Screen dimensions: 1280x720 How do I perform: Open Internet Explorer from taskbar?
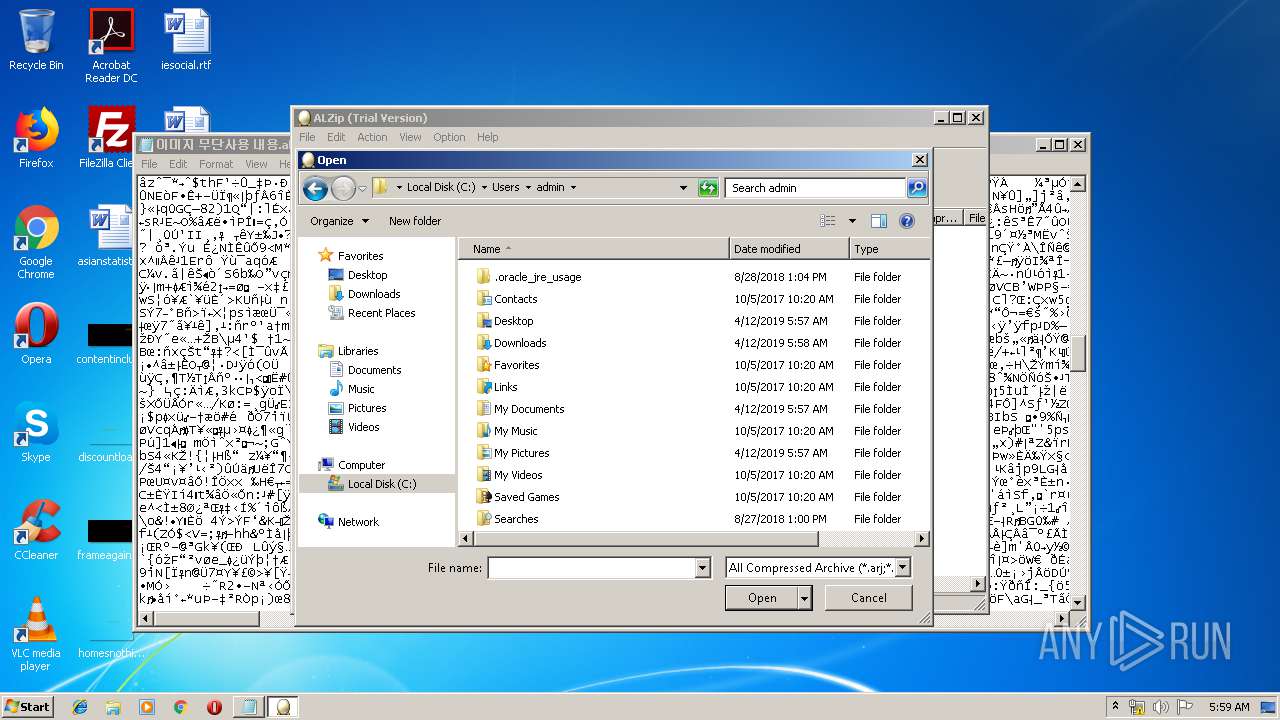click(x=80, y=707)
